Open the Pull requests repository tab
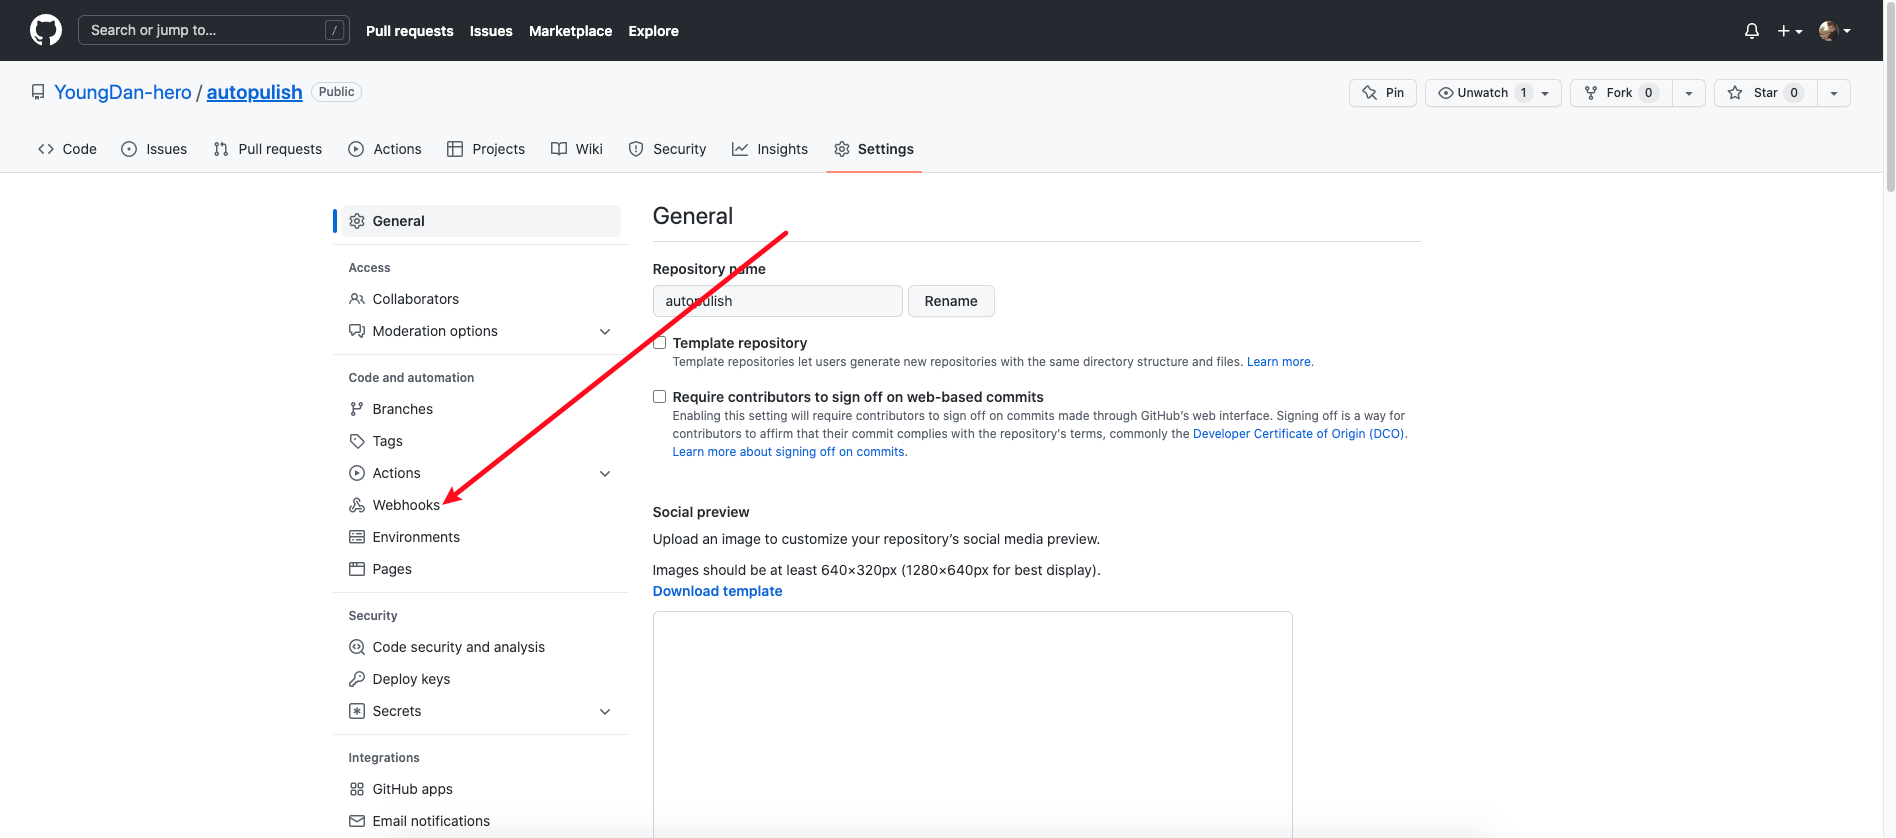This screenshot has width=1896, height=838. tap(268, 149)
